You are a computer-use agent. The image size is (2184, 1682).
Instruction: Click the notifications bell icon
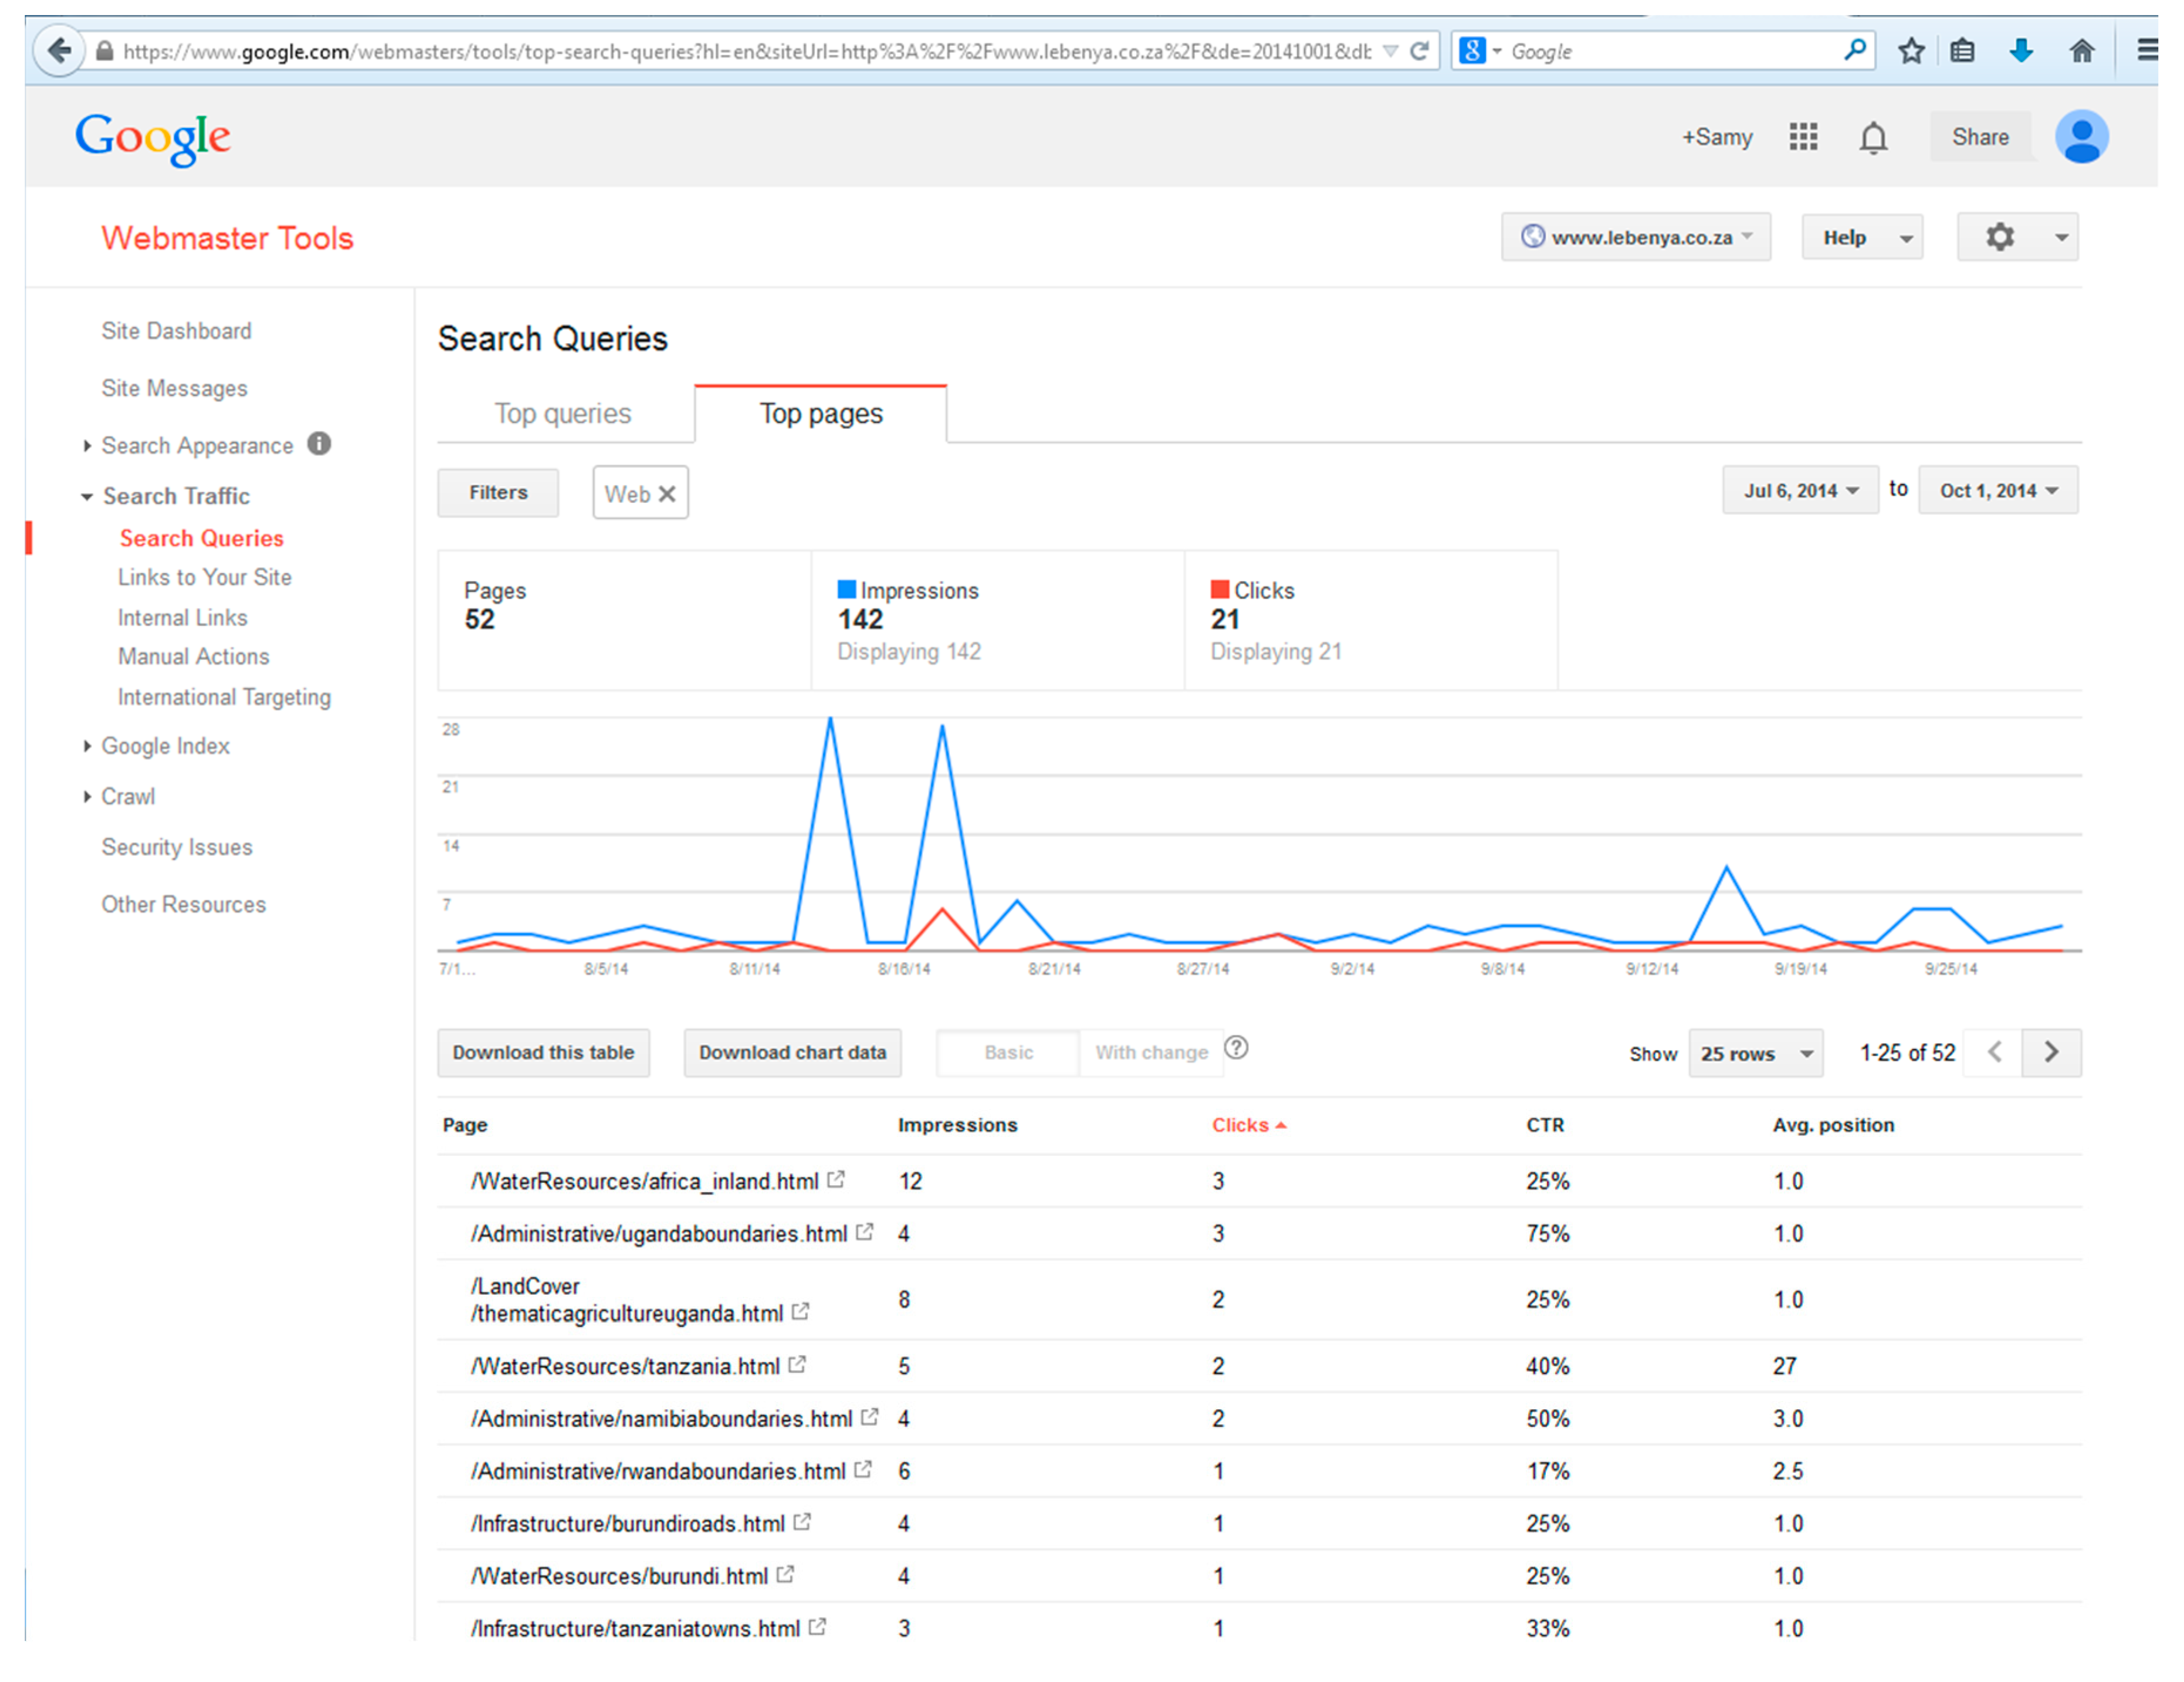tap(1873, 137)
